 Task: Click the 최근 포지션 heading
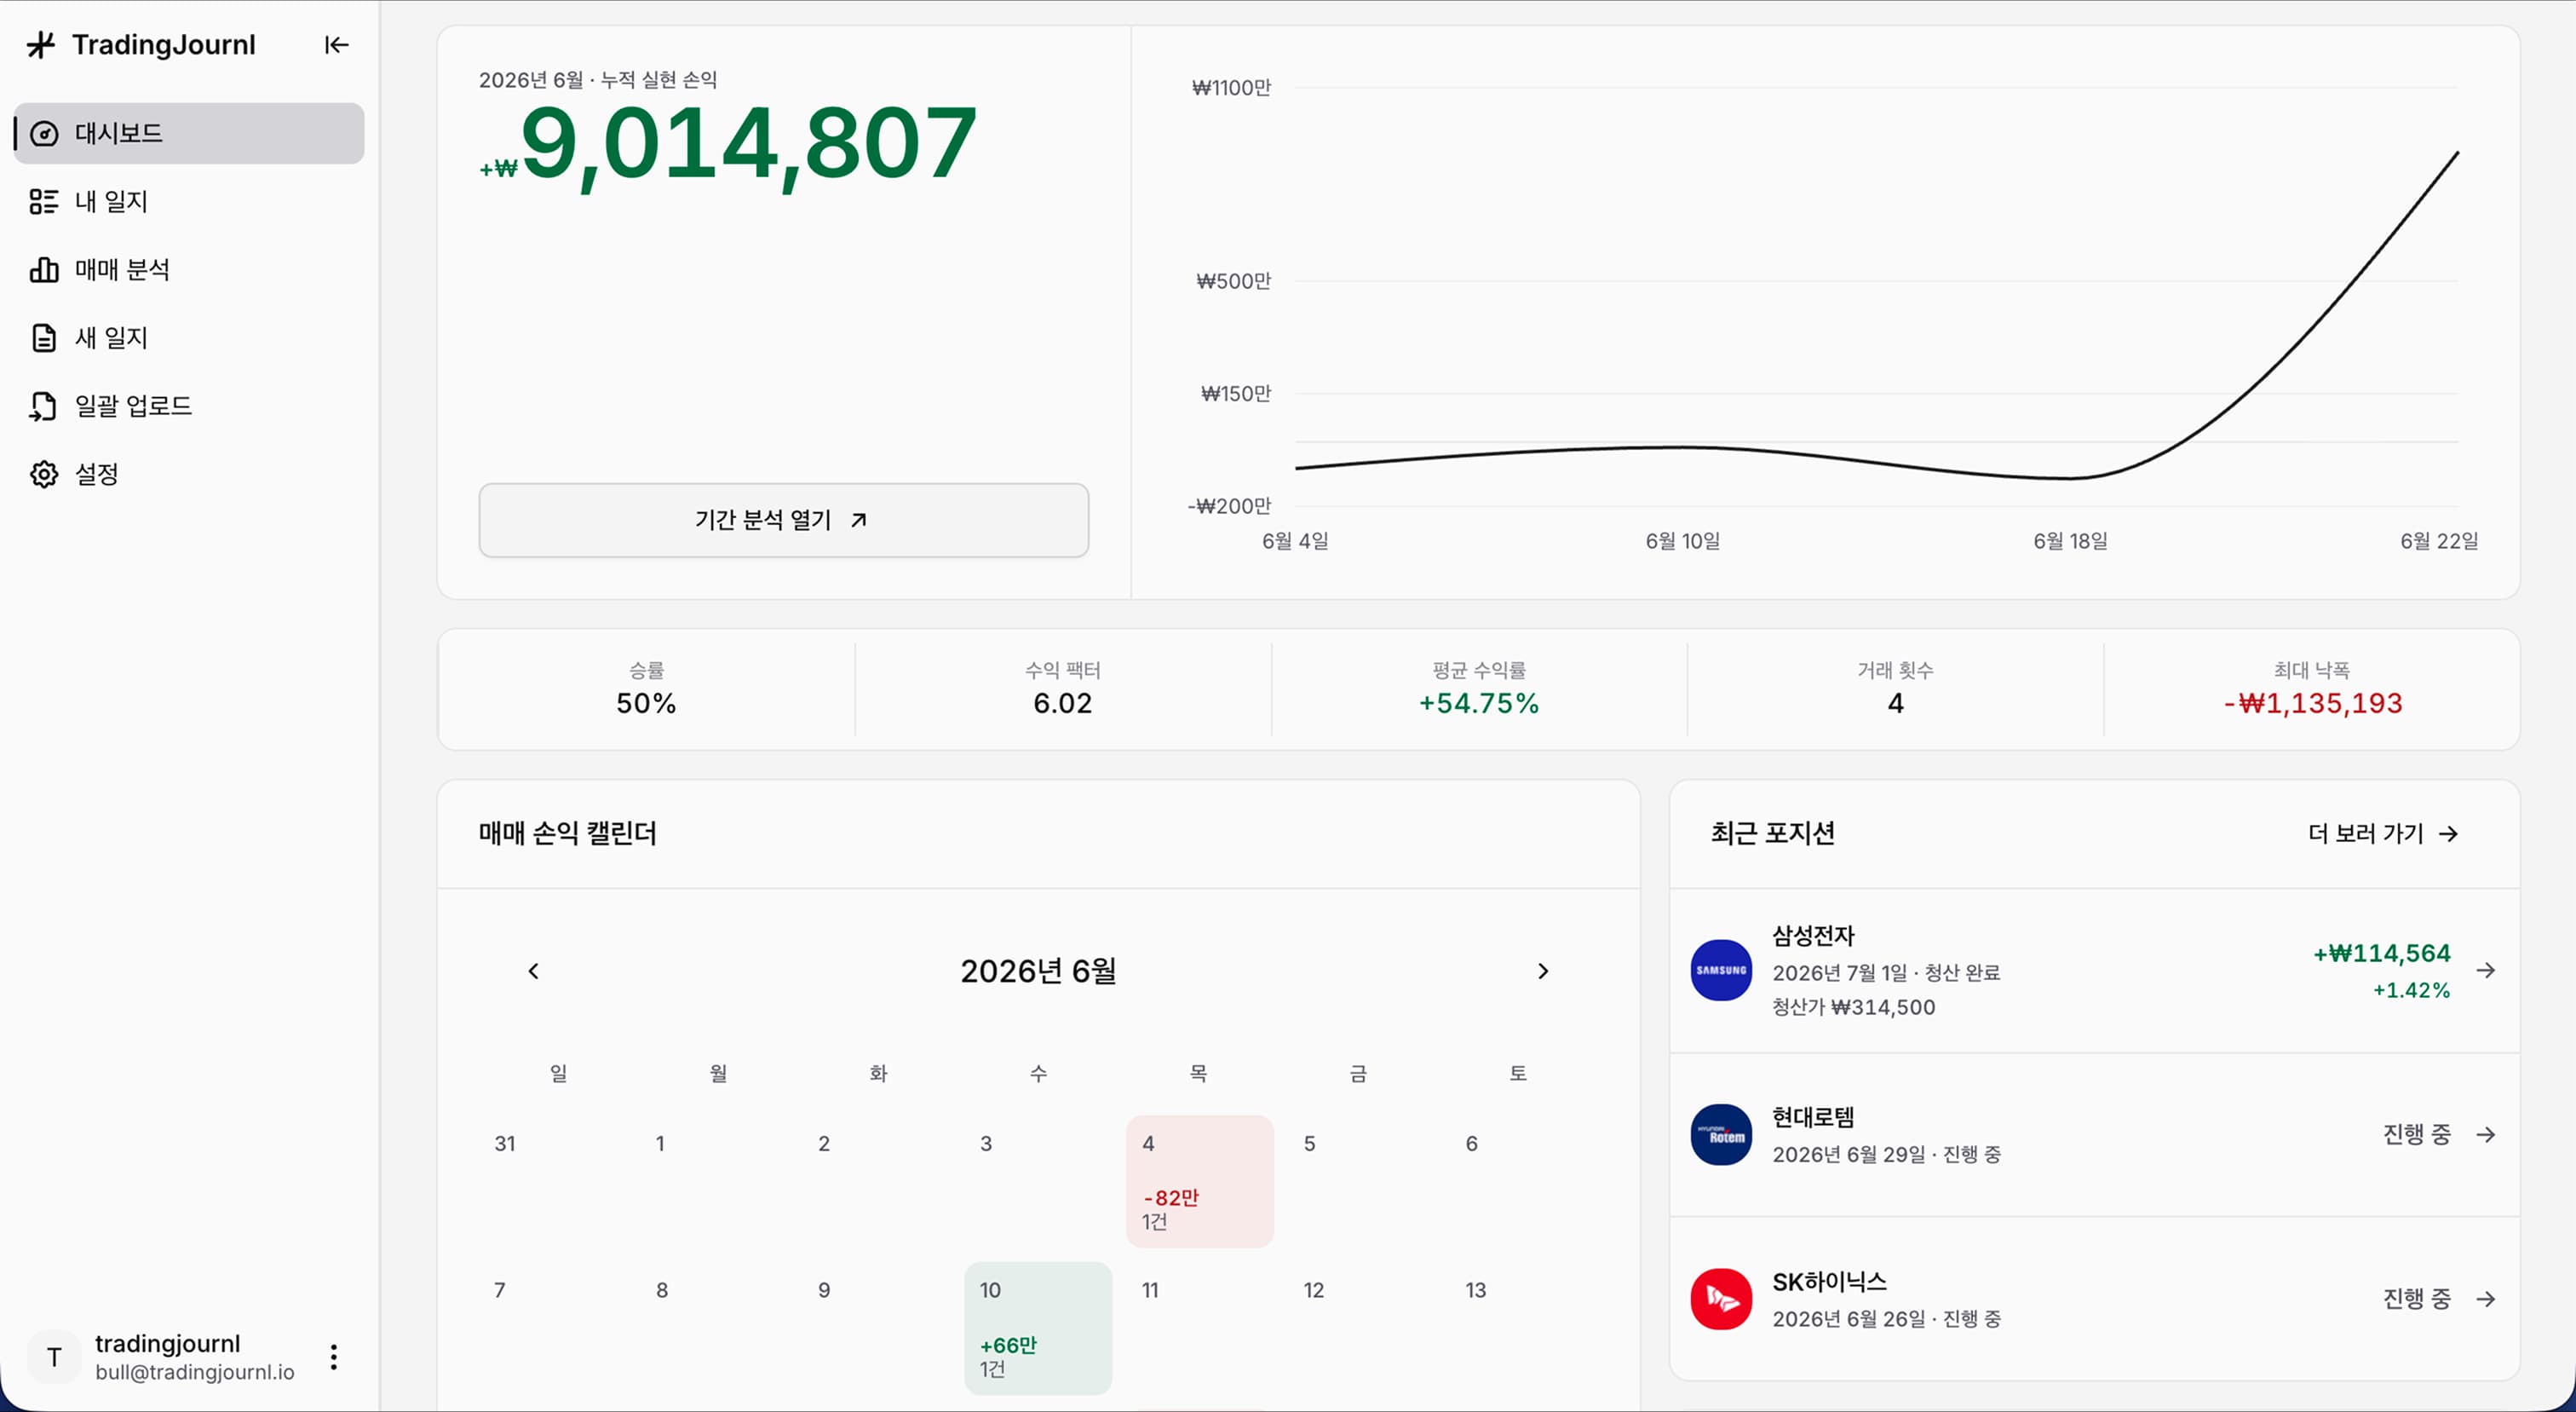[x=1773, y=833]
